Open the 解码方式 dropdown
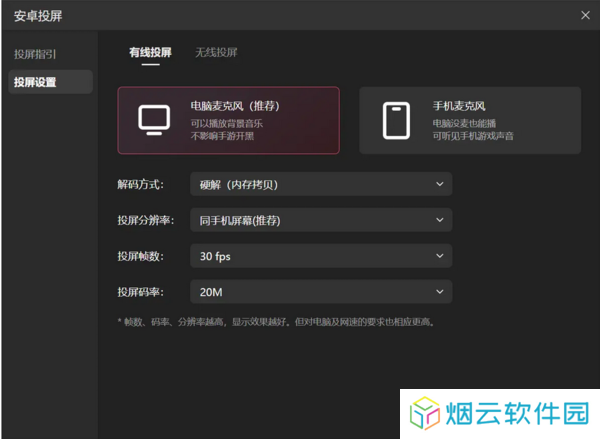 click(321, 184)
